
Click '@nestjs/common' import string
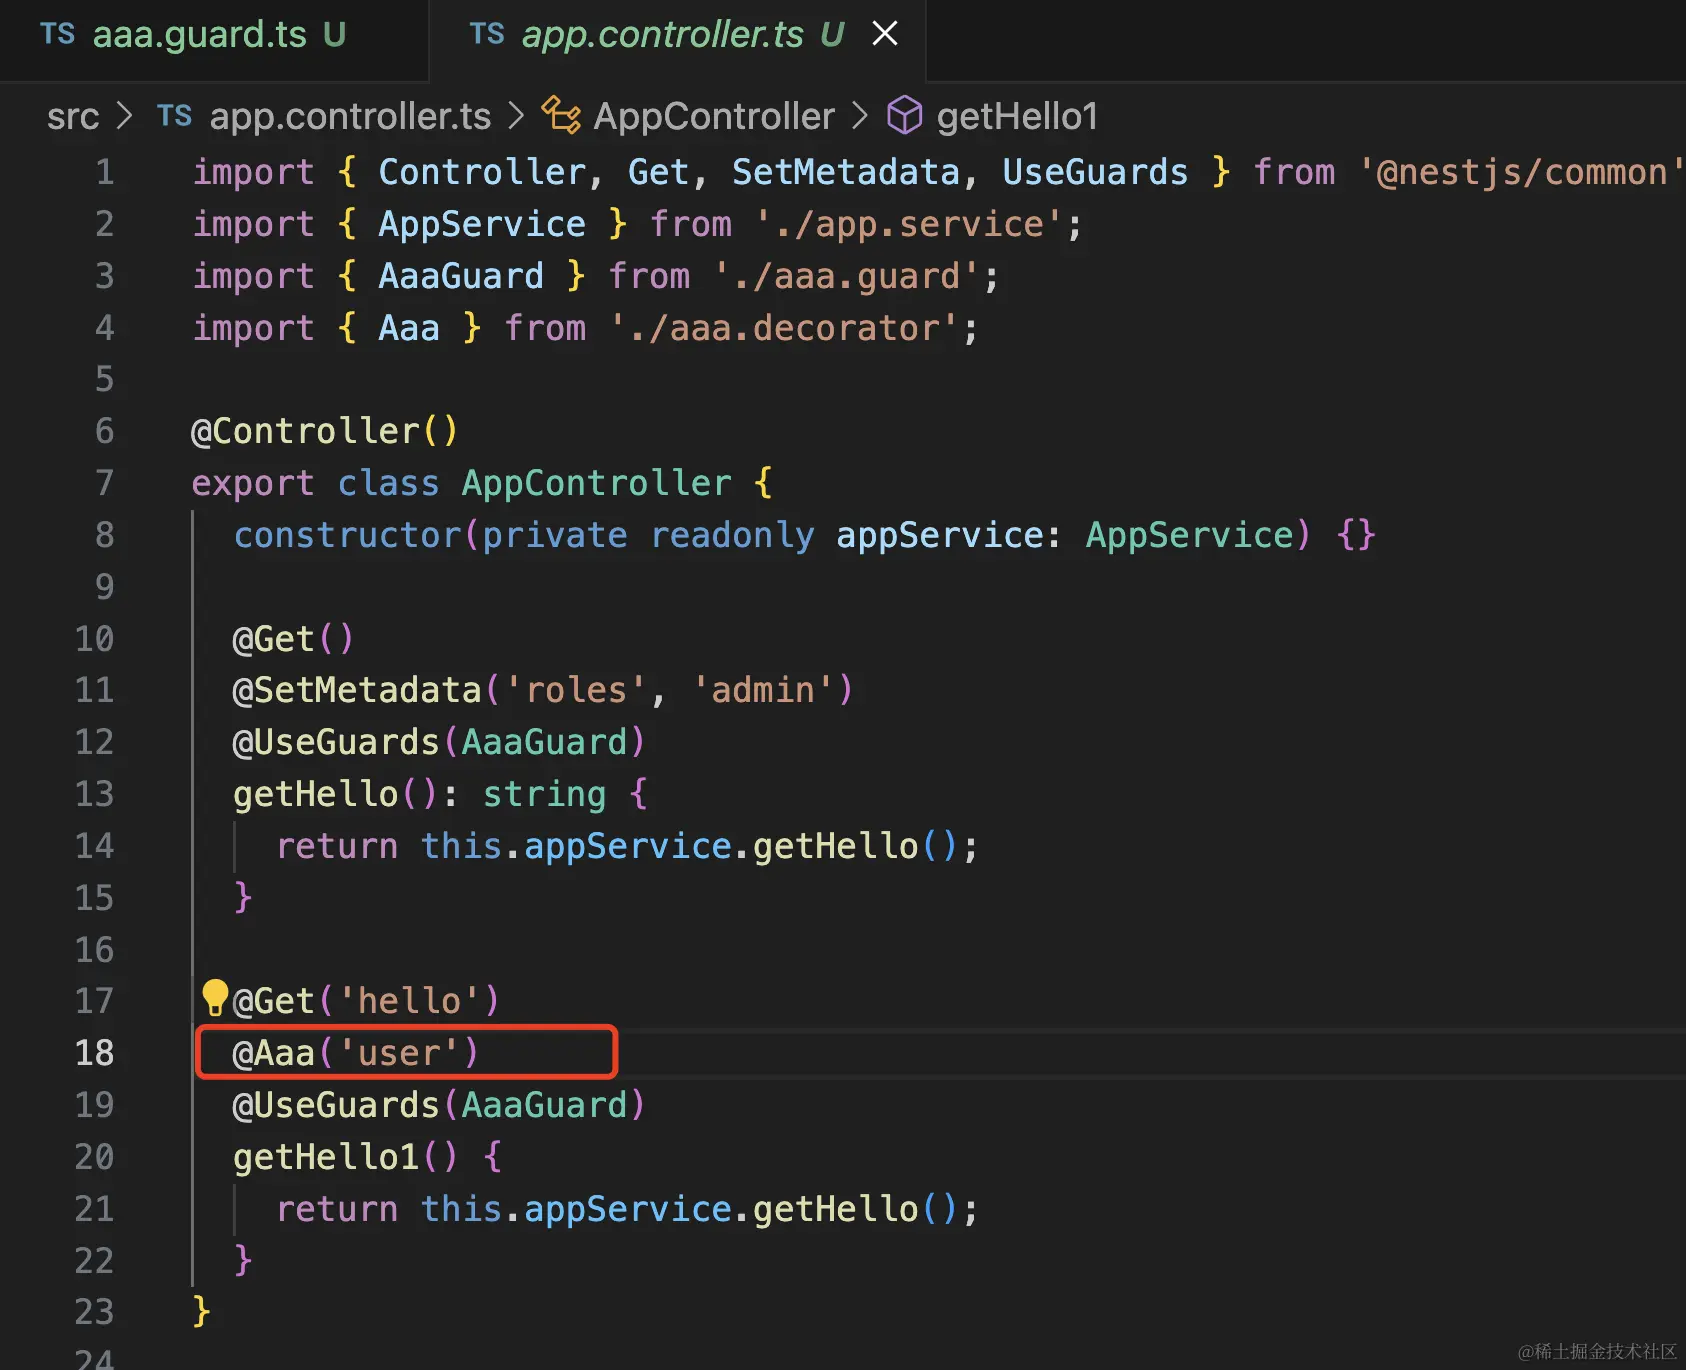coord(1521,172)
